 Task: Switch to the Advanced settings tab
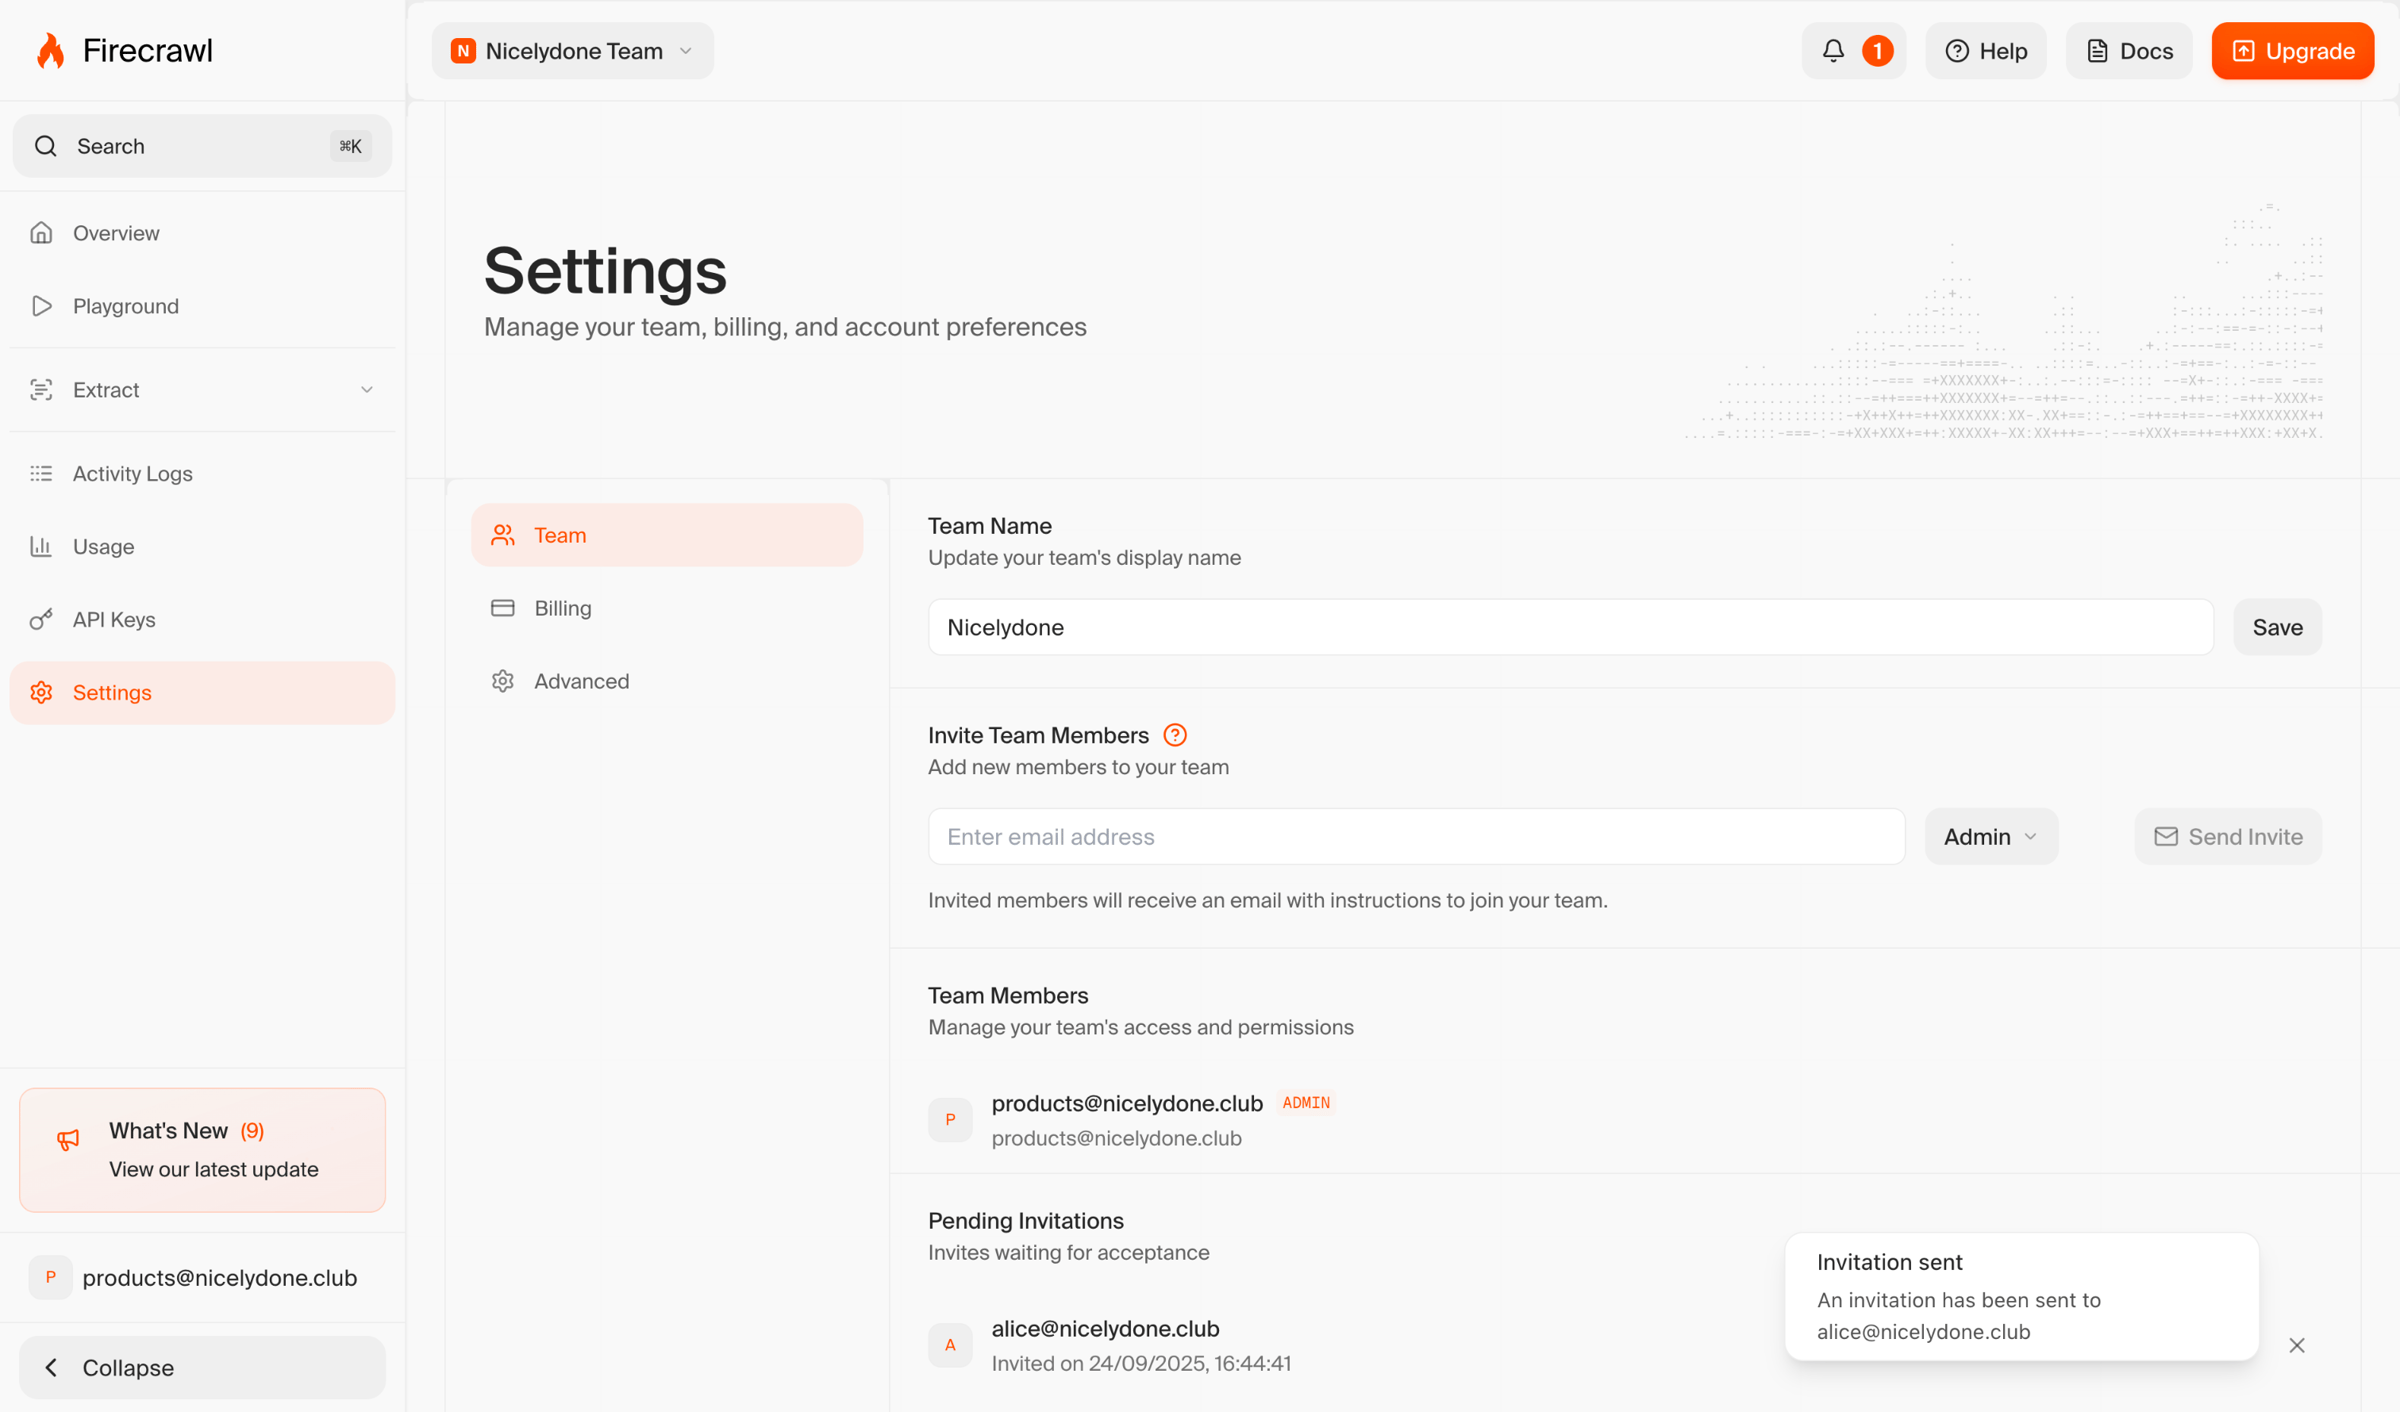tap(667, 681)
